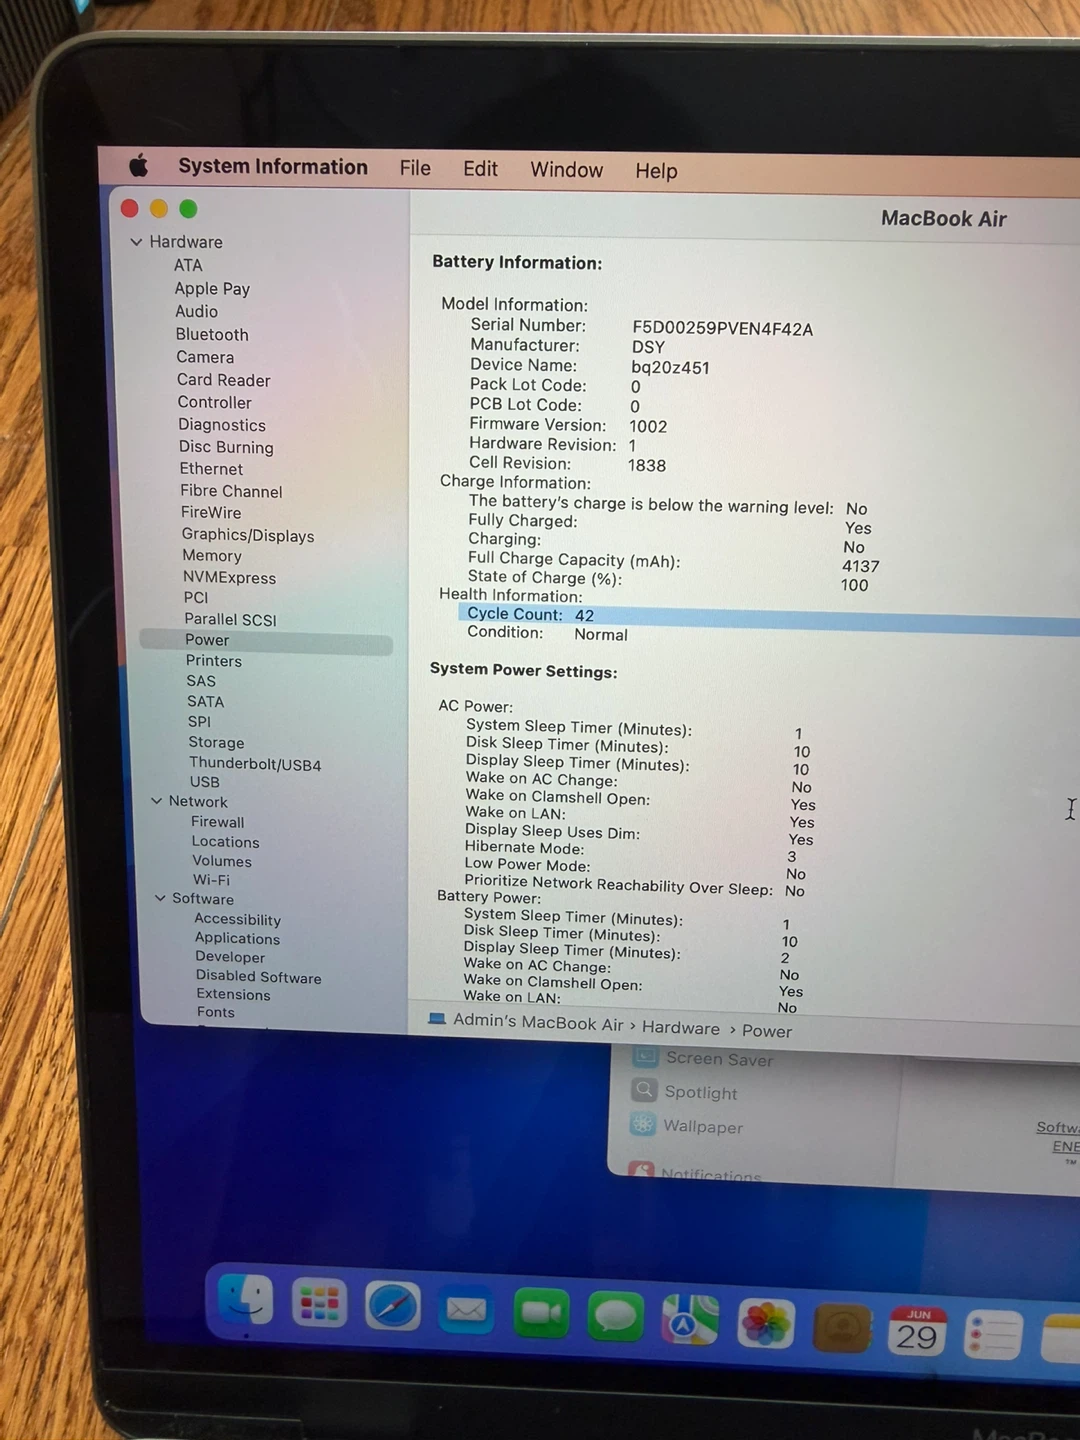
Task: Click Hardware in the path bar
Action: [681, 1027]
